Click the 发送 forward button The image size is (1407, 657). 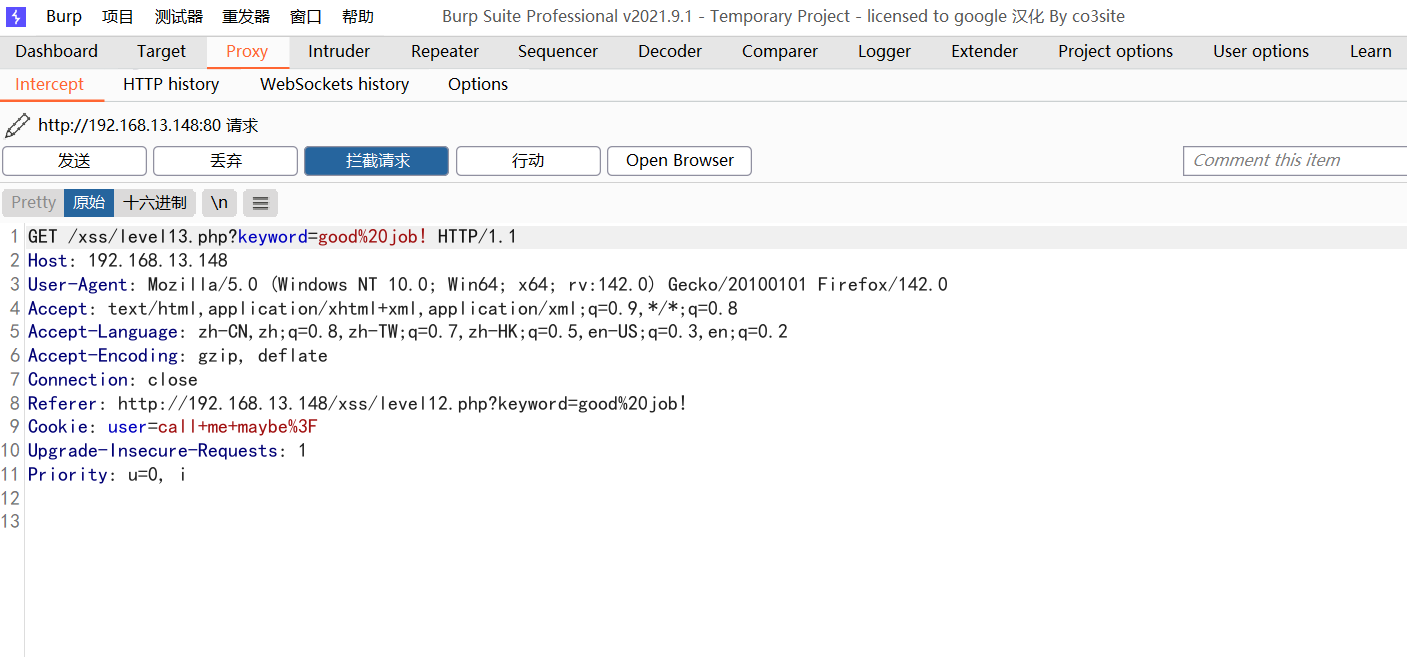click(x=74, y=161)
